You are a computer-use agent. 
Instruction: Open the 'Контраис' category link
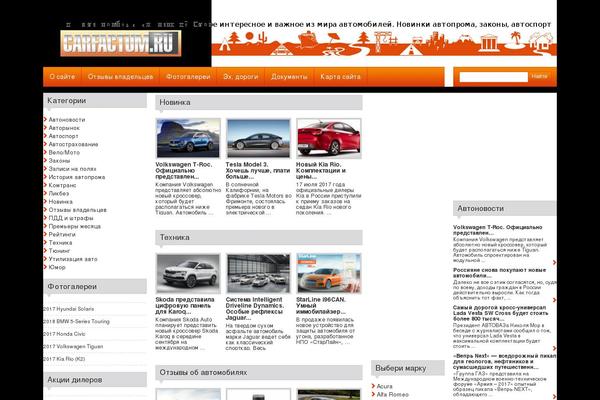(x=62, y=185)
